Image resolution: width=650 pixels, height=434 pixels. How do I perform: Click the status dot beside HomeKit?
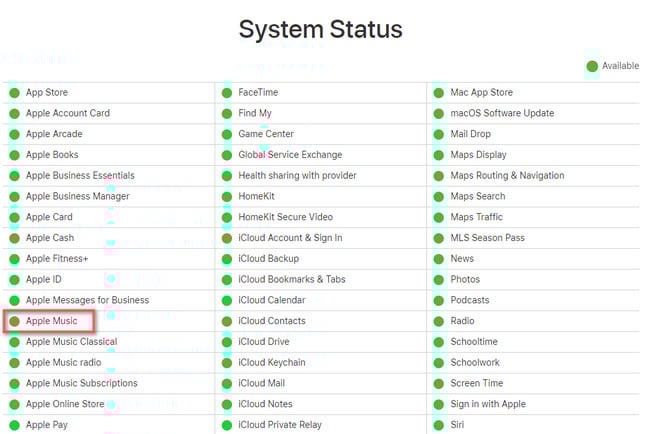(x=227, y=196)
